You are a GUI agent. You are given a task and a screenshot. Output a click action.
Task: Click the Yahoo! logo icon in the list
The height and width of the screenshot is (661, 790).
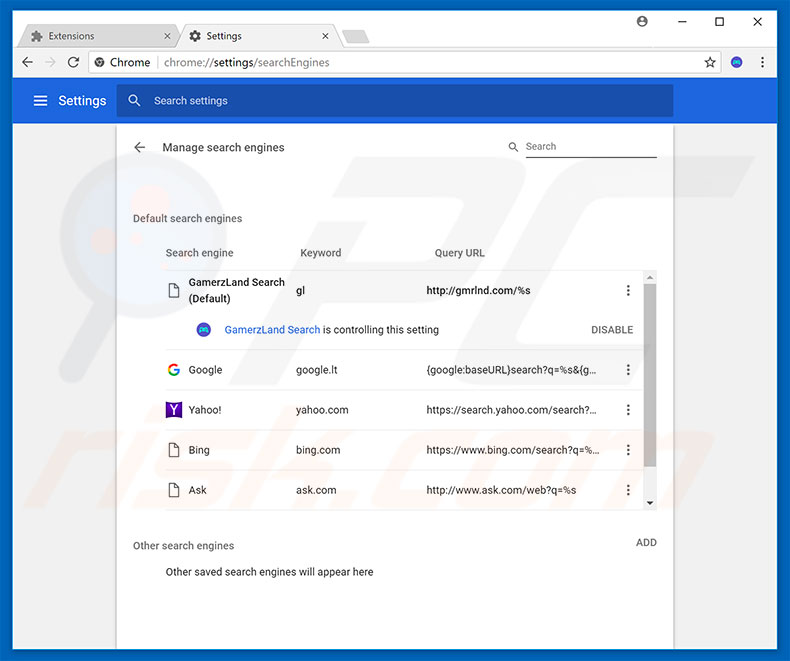pyautogui.click(x=174, y=410)
